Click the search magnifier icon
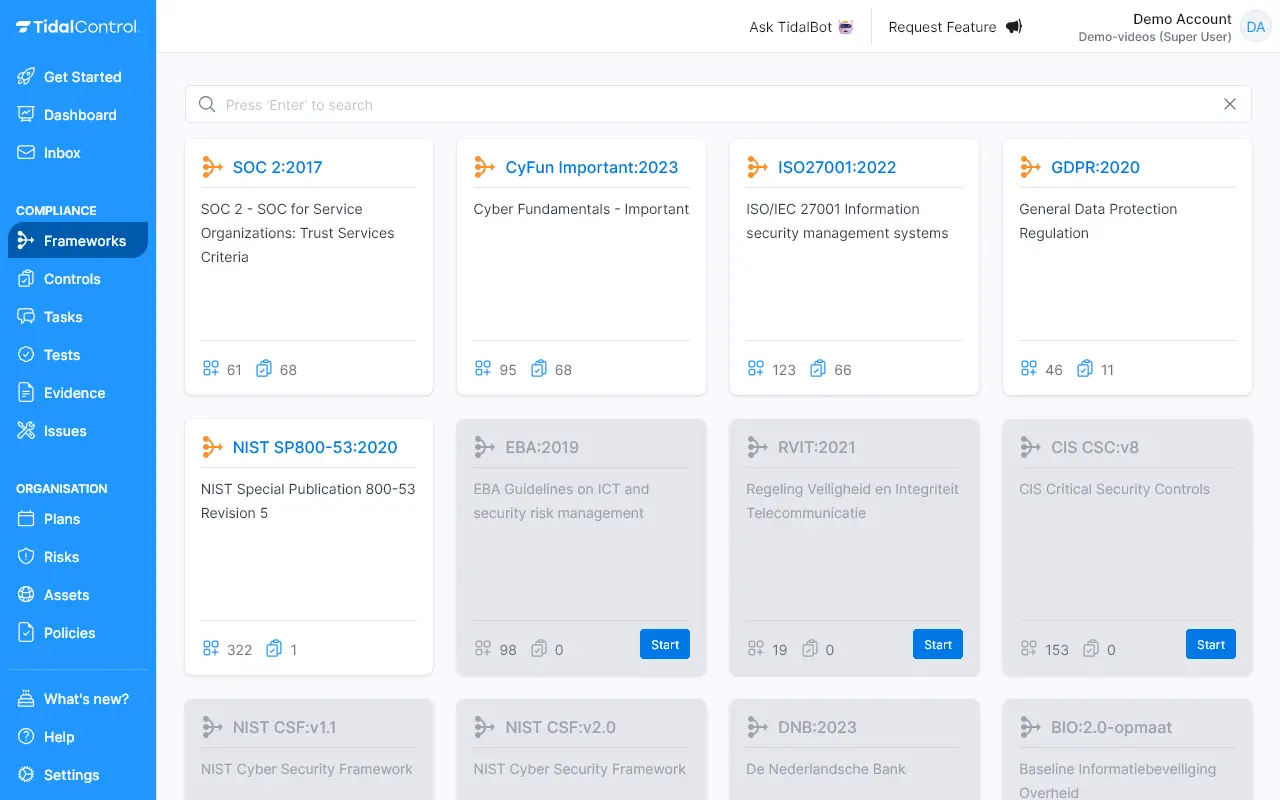 tap(207, 104)
